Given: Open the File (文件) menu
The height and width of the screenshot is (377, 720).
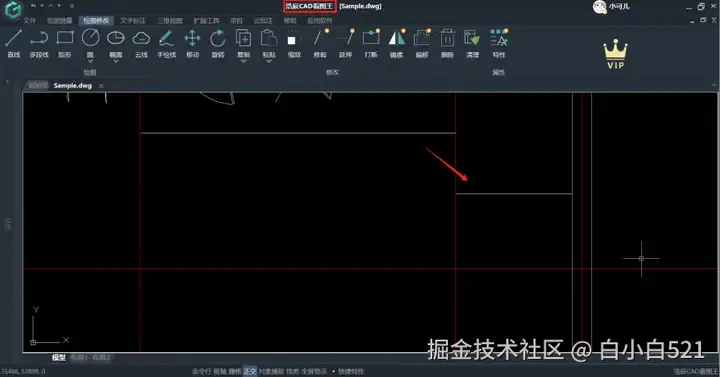Looking at the screenshot, I should click(x=29, y=21).
